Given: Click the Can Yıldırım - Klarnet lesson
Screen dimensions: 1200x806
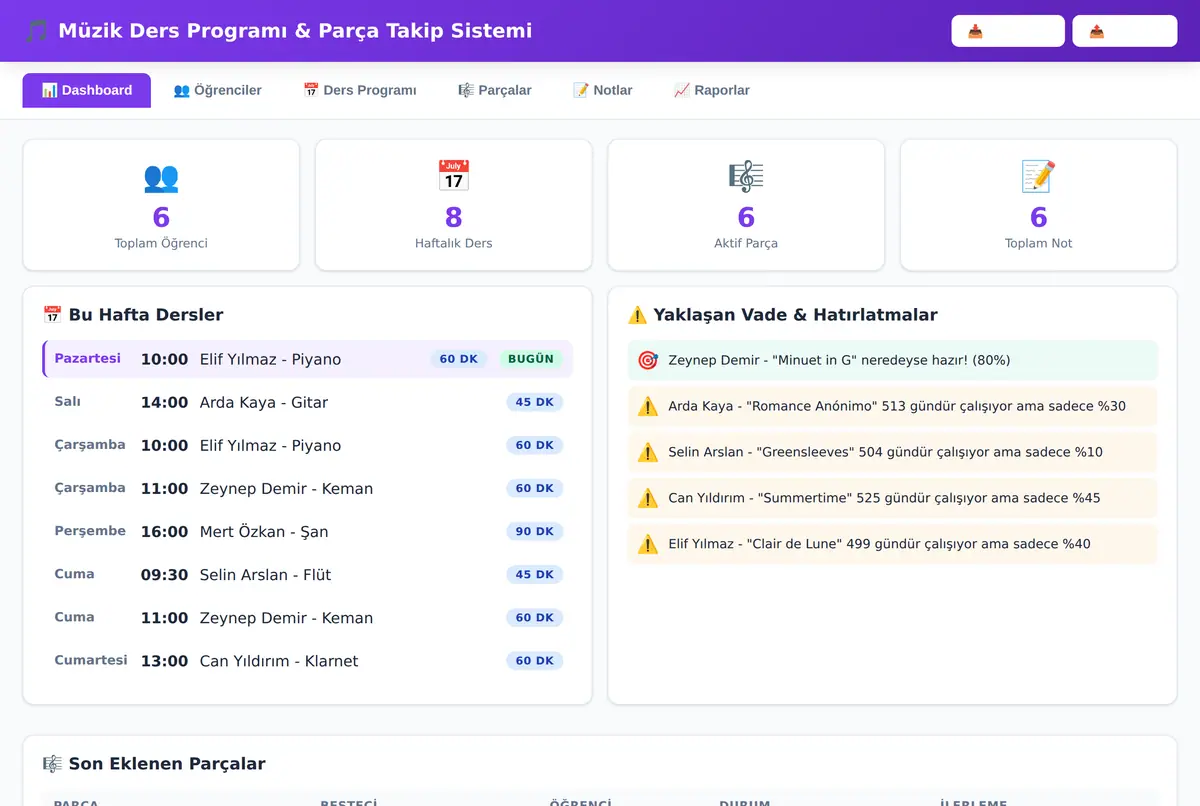Looking at the screenshot, I should (x=308, y=660).
